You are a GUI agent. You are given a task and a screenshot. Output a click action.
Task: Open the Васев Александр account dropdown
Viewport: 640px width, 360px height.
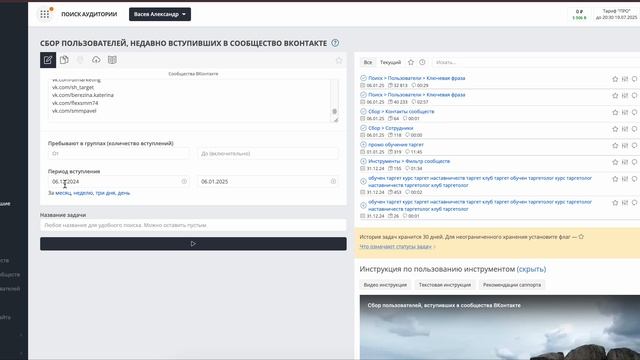[160, 14]
